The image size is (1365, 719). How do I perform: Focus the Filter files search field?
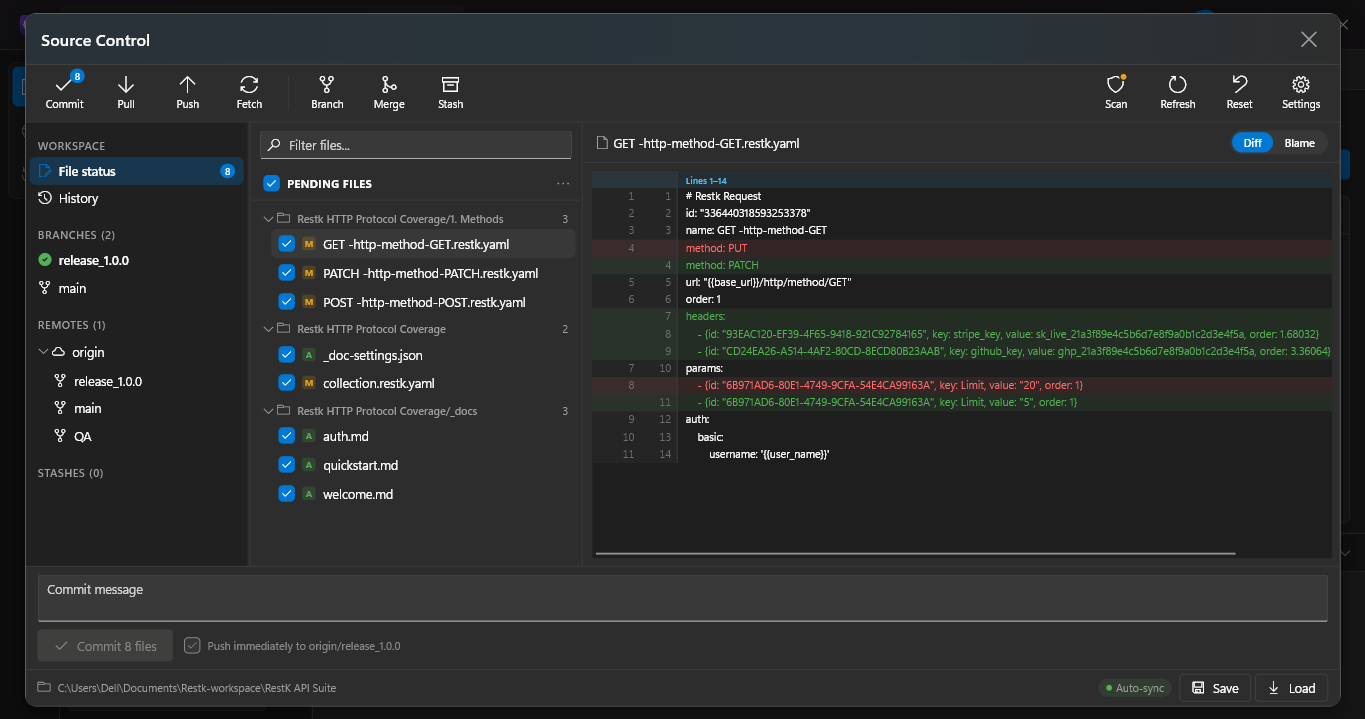pos(416,145)
